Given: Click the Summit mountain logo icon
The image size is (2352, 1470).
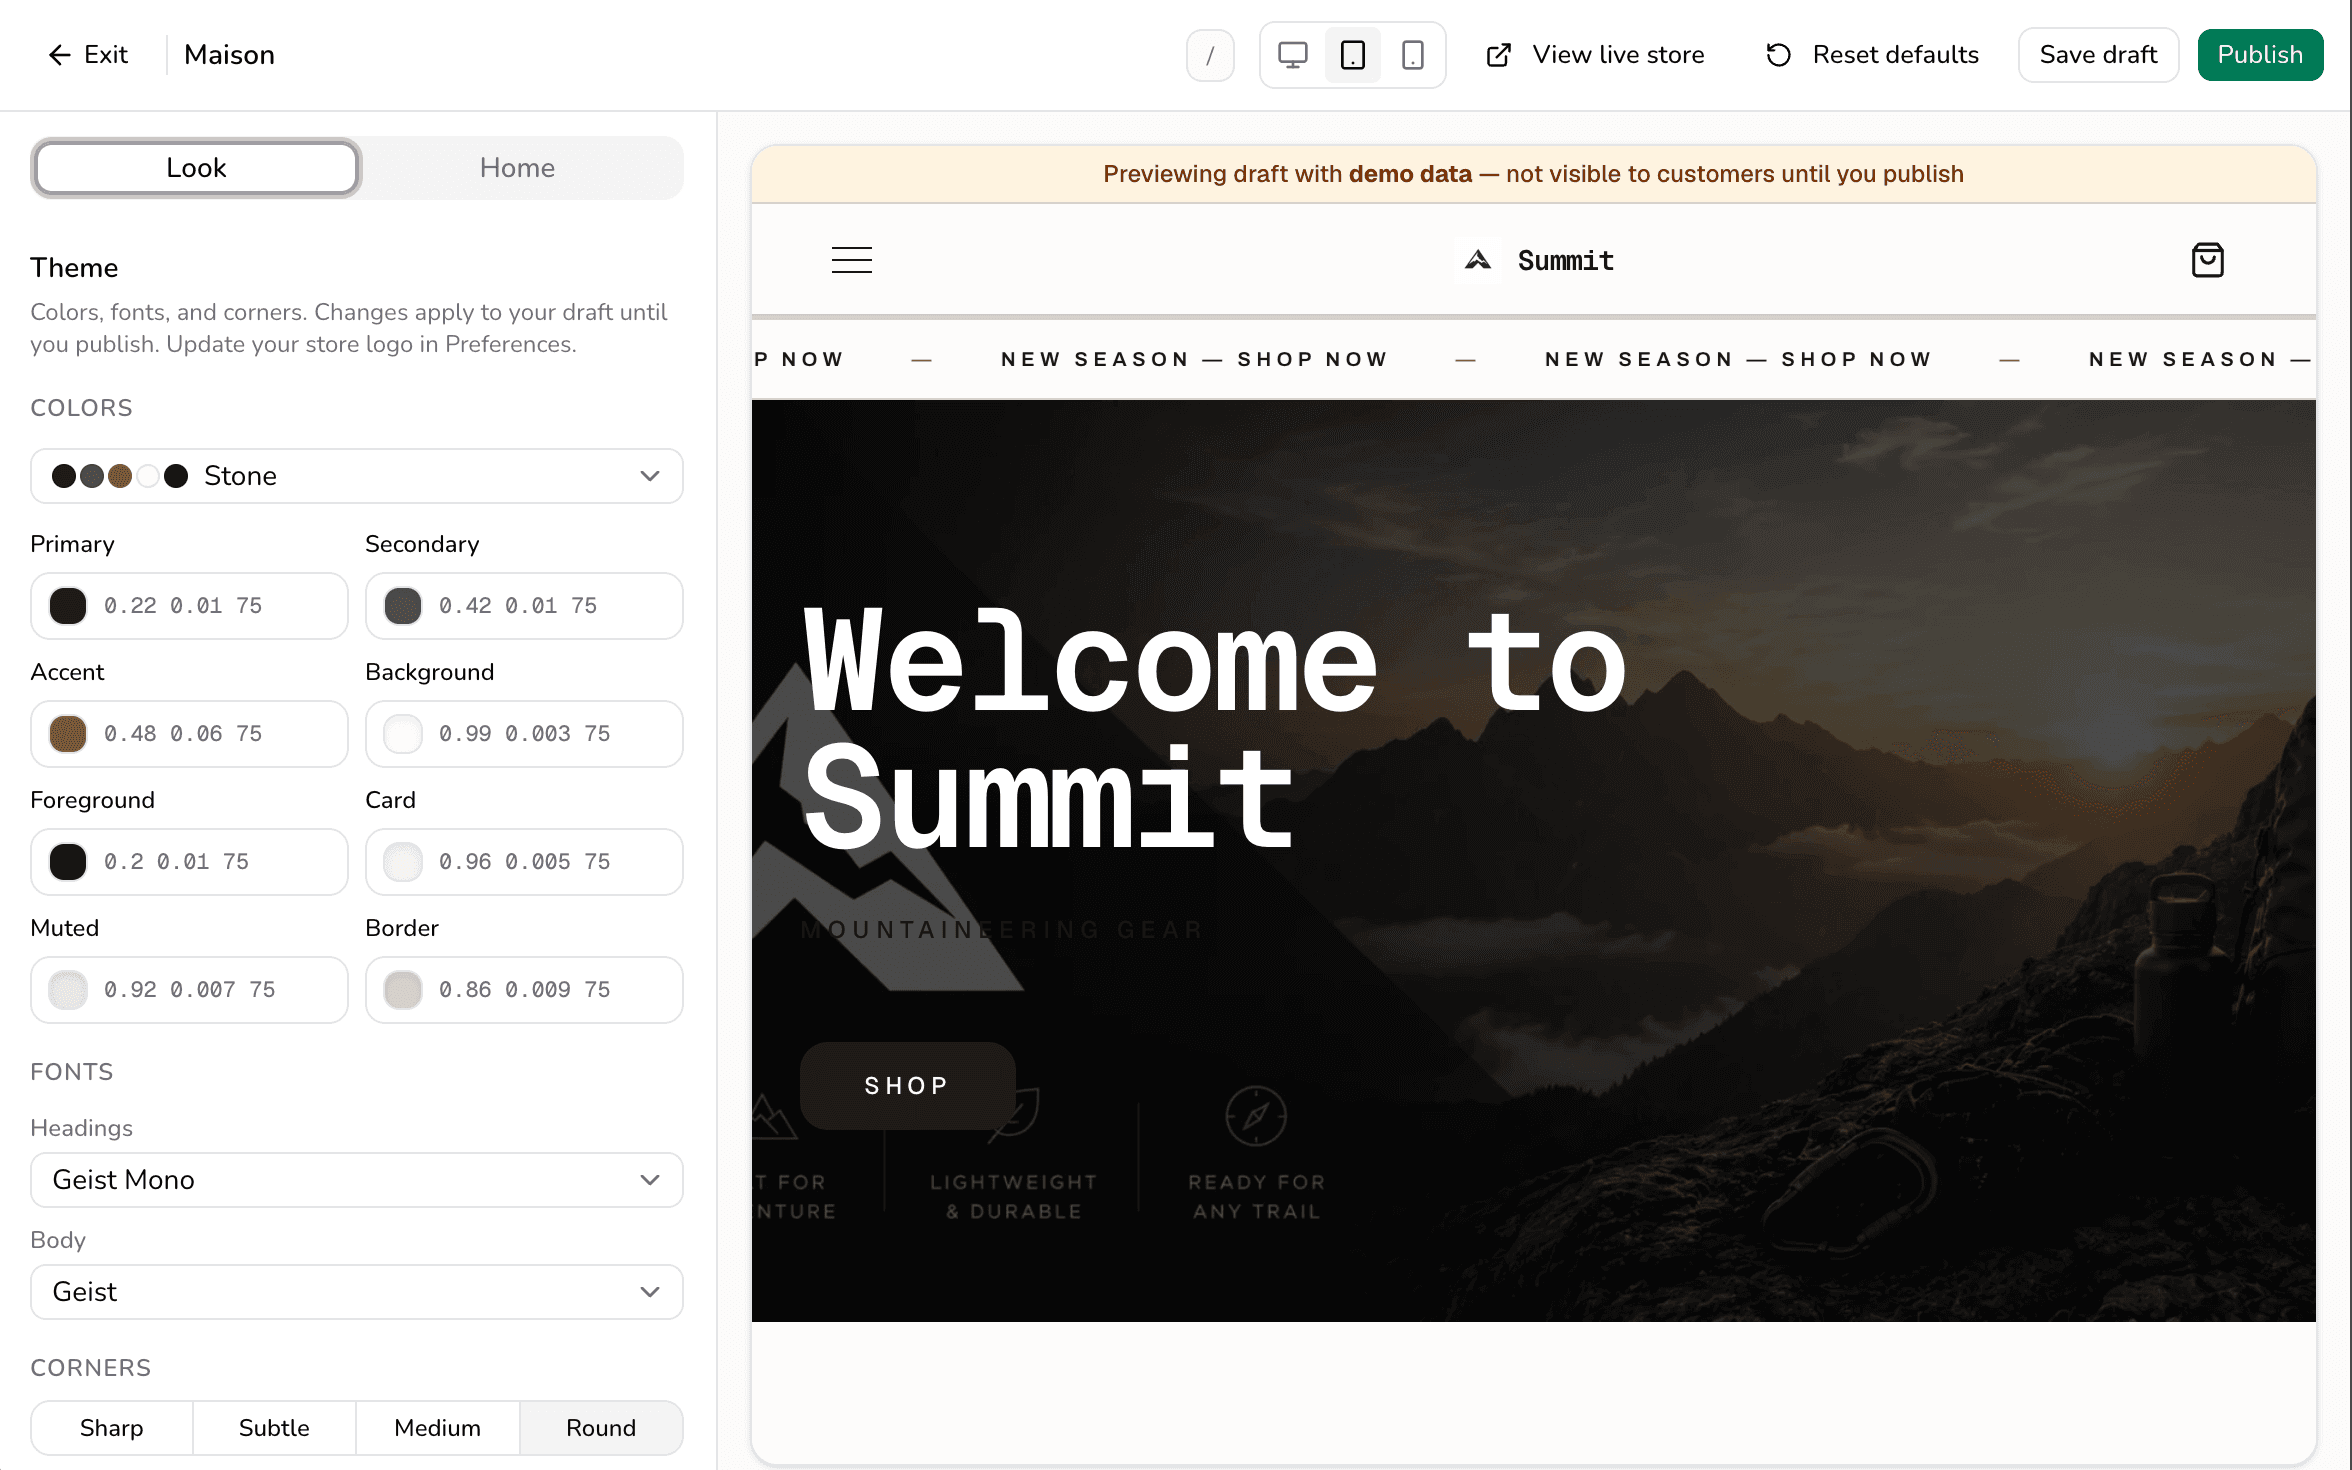Looking at the screenshot, I should (x=1477, y=260).
